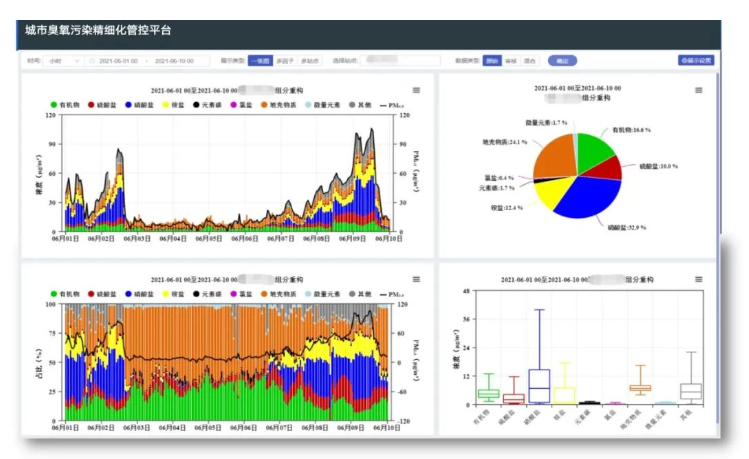This screenshot has height=459, width=749.
Task: Select the 一张图 display type tab
Action: point(259,61)
